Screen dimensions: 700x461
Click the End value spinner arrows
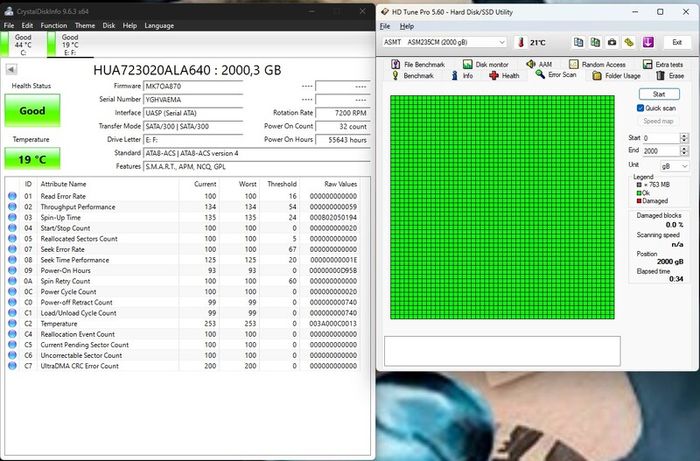pyautogui.click(x=684, y=151)
